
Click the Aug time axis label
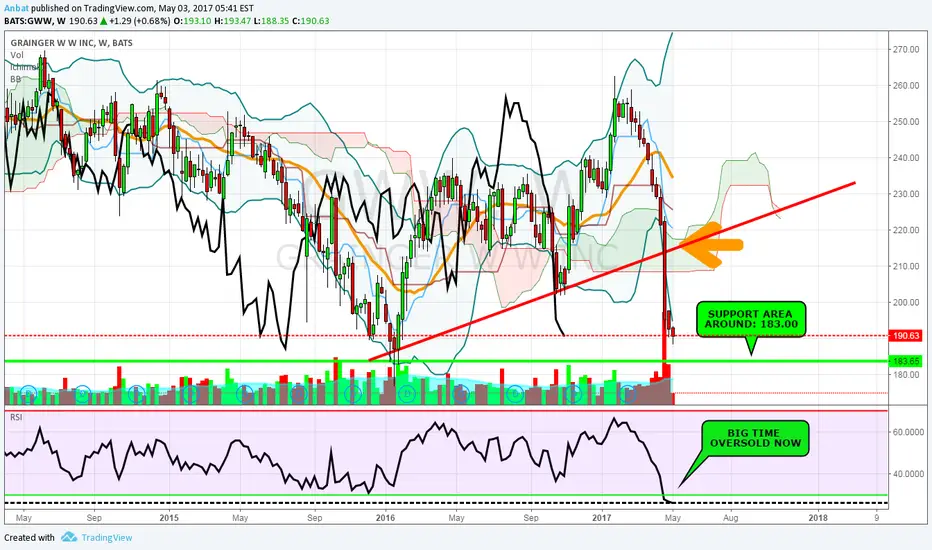pyautogui.click(x=731, y=518)
